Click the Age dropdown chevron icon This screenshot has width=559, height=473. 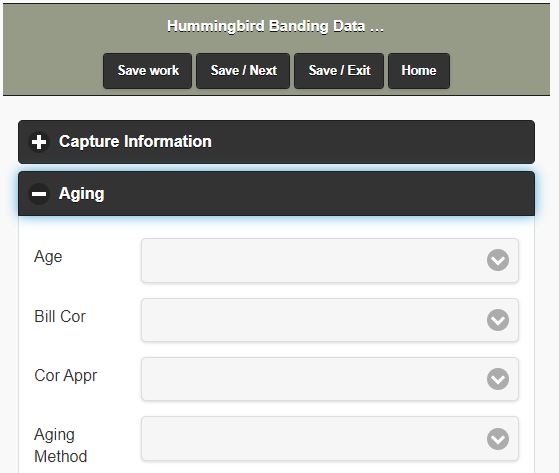[x=498, y=260]
